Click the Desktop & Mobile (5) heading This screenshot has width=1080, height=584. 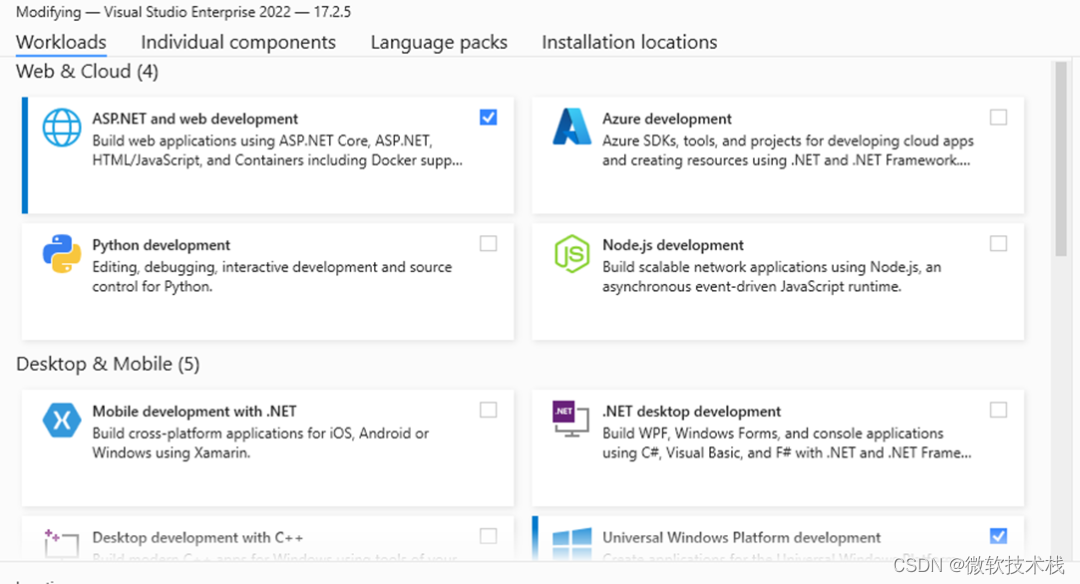click(x=108, y=364)
